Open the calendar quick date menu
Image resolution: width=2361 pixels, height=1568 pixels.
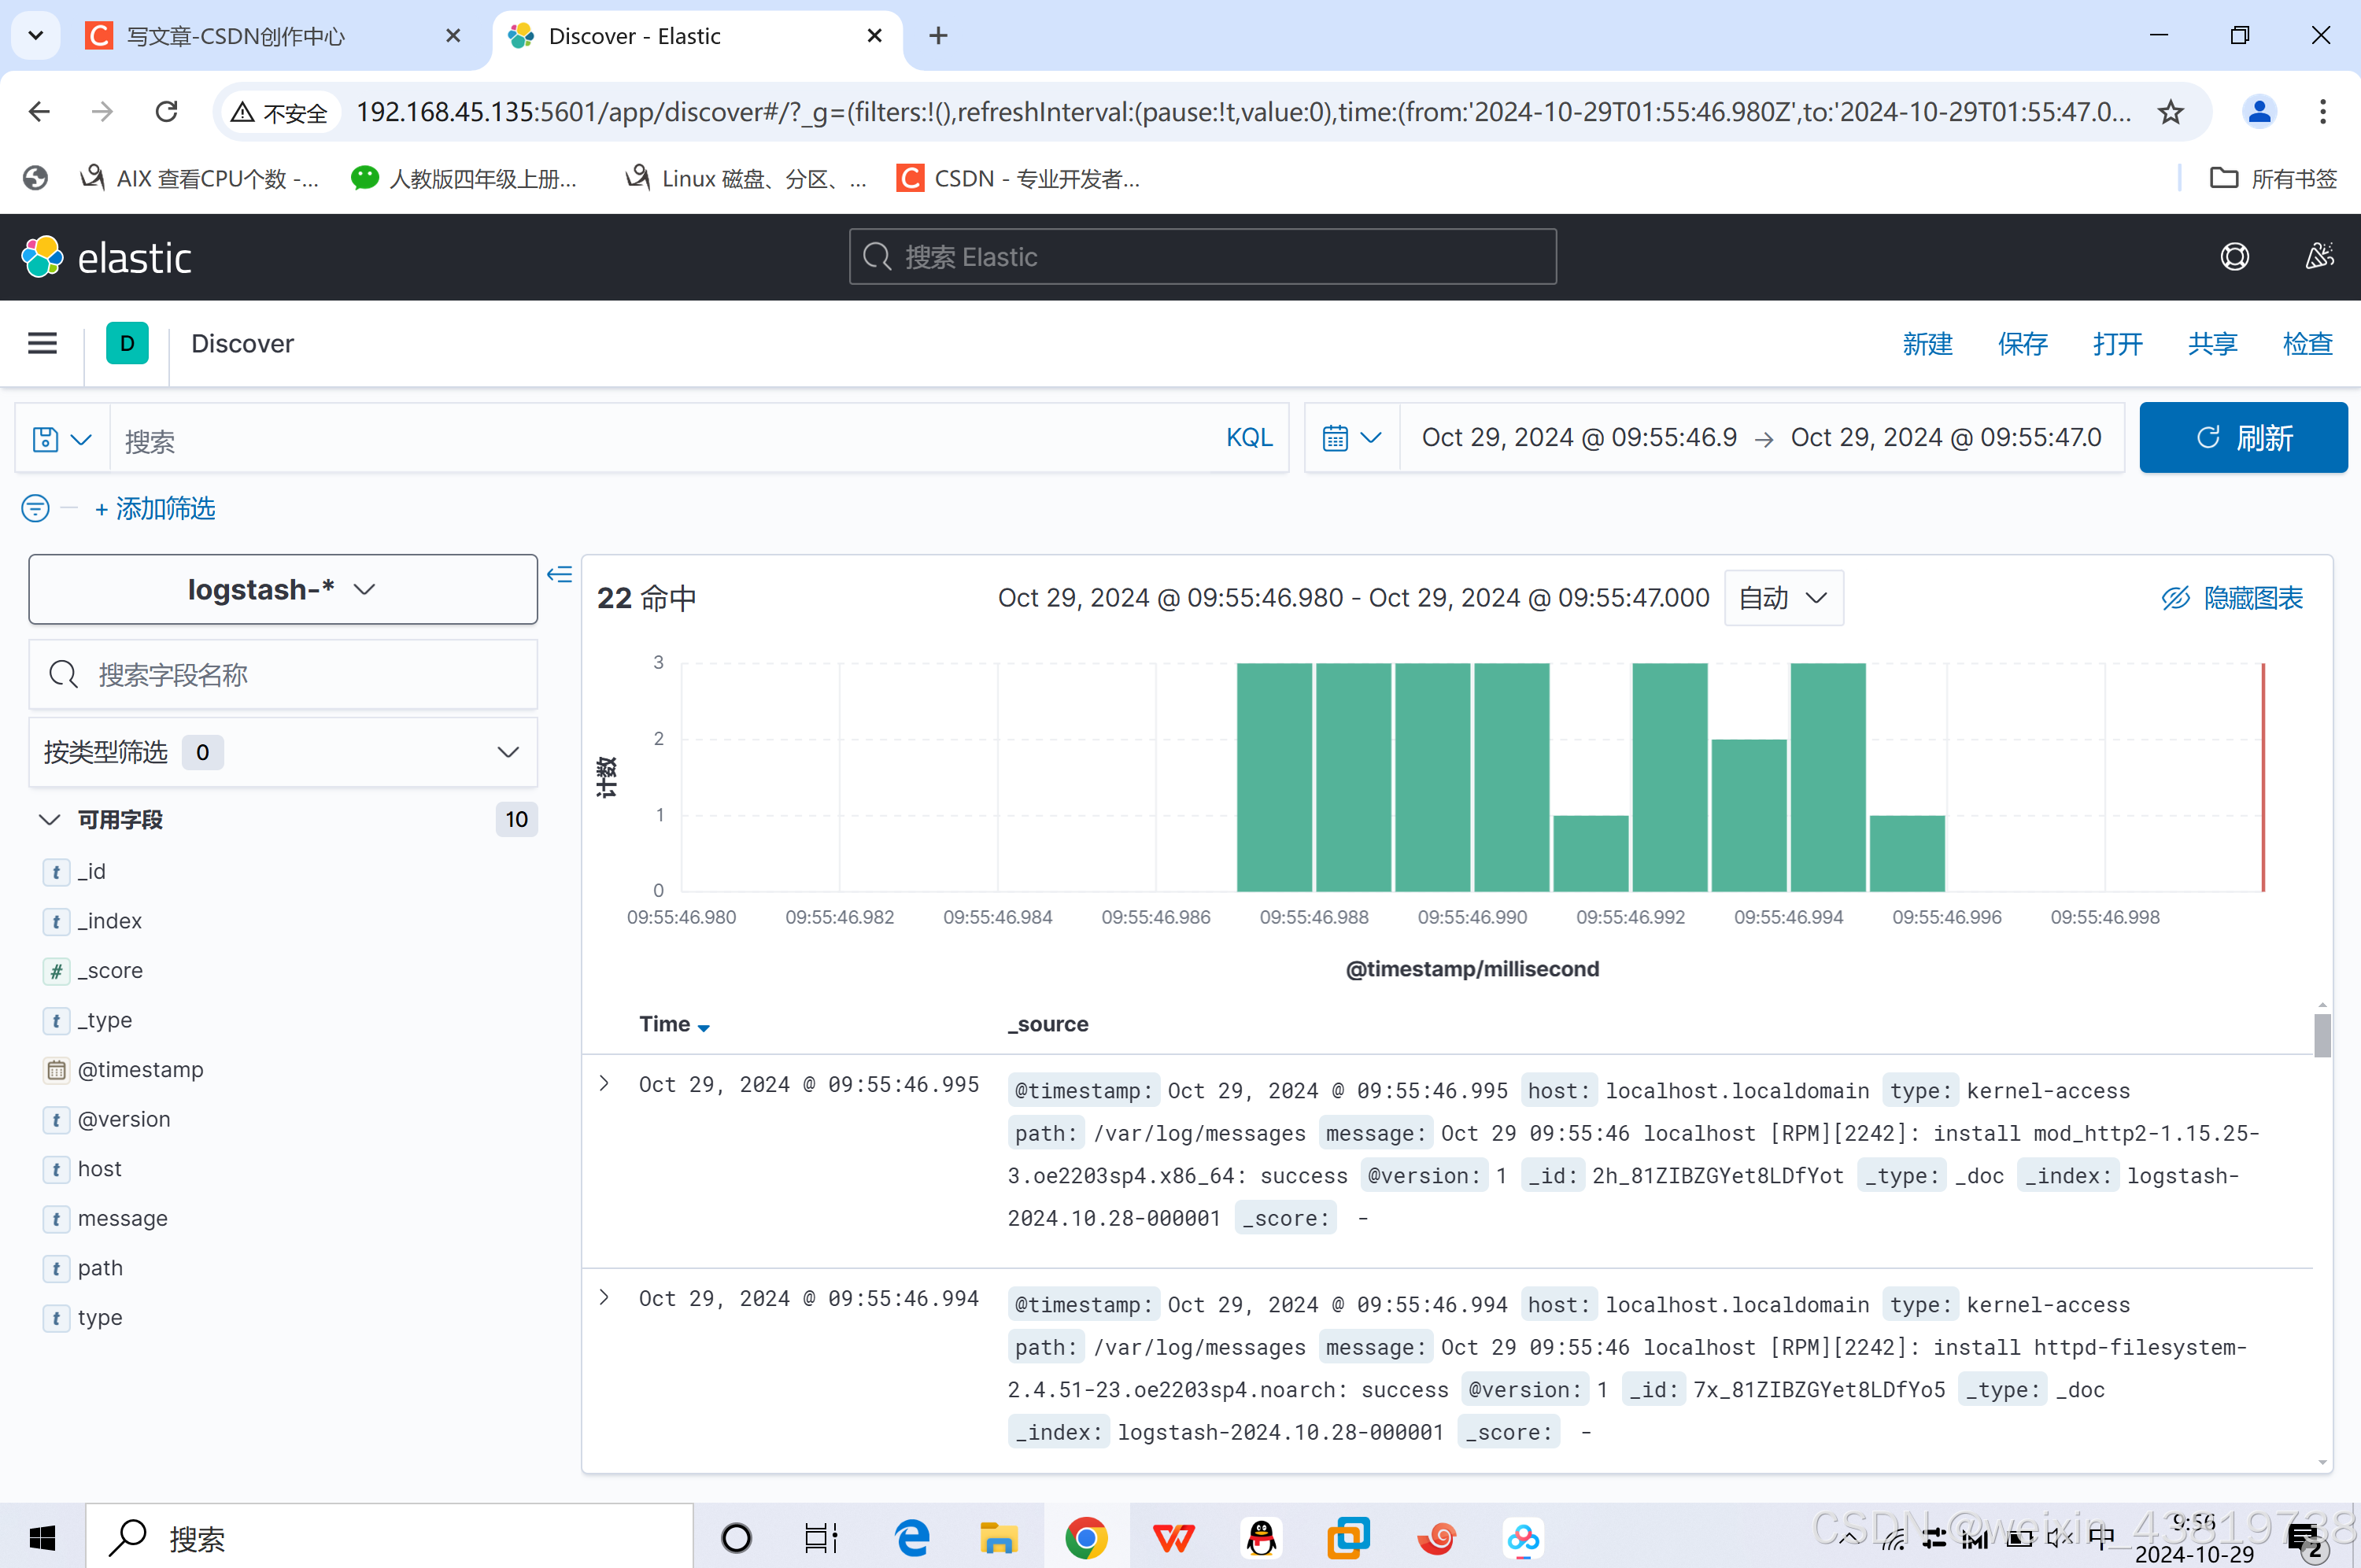pyautogui.click(x=1351, y=438)
